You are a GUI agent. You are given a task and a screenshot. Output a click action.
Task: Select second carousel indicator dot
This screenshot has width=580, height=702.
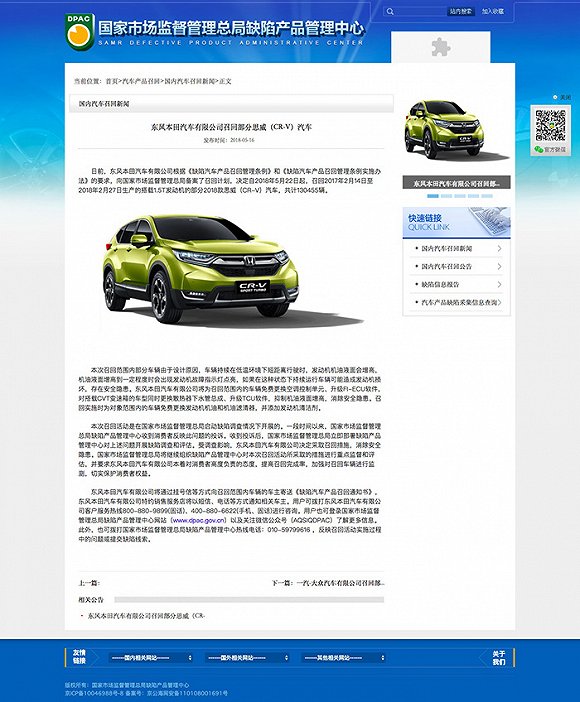point(446,196)
